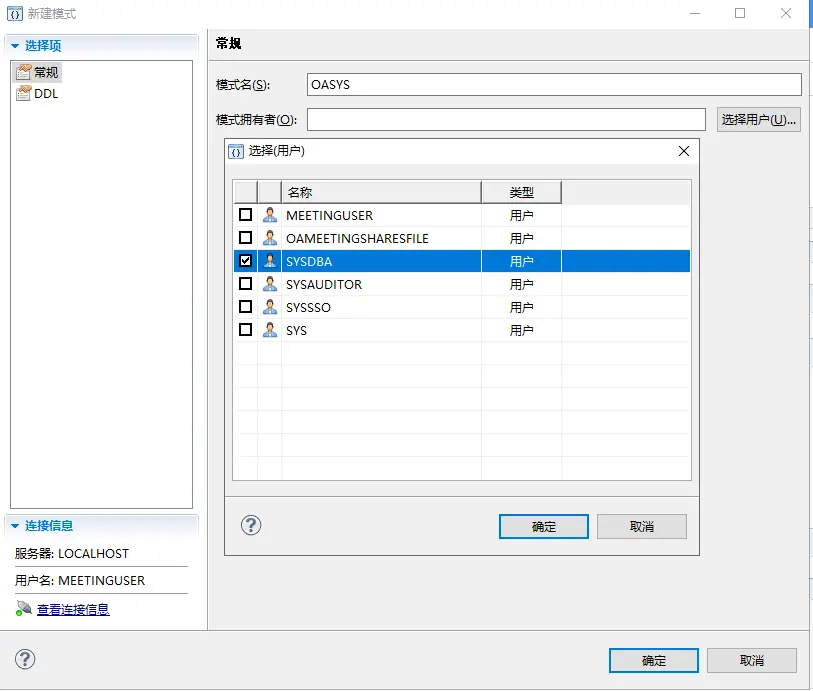Close the 新建模式 window
Viewport: 813px width, 691px height.
tap(786, 13)
